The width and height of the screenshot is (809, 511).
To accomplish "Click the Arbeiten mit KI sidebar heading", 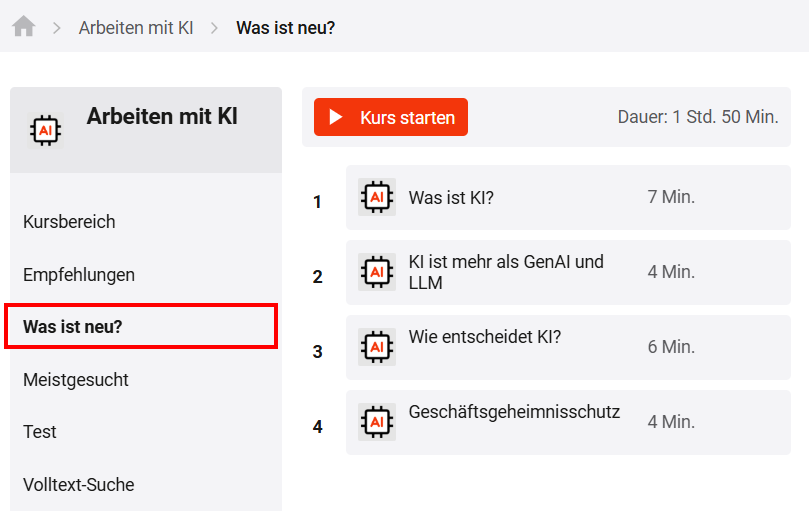I will point(162,116).
